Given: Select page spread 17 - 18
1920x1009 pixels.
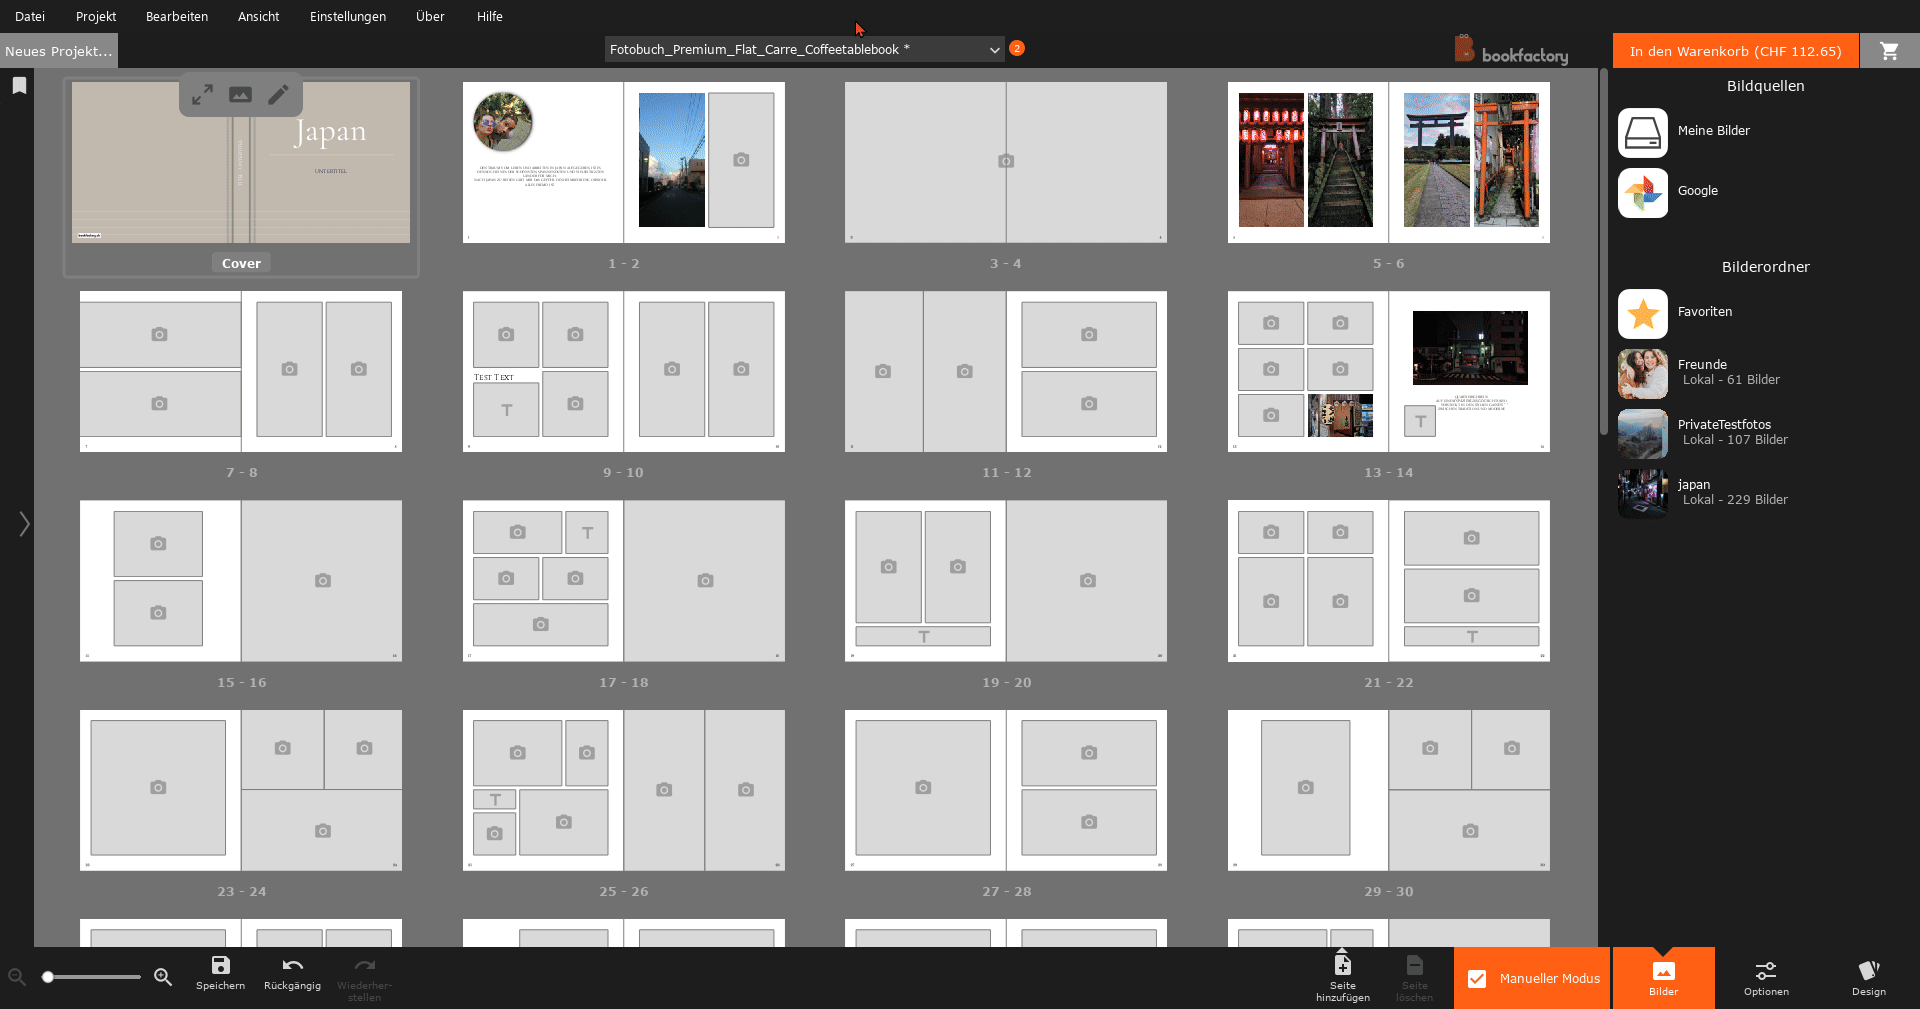Looking at the screenshot, I should [624, 581].
